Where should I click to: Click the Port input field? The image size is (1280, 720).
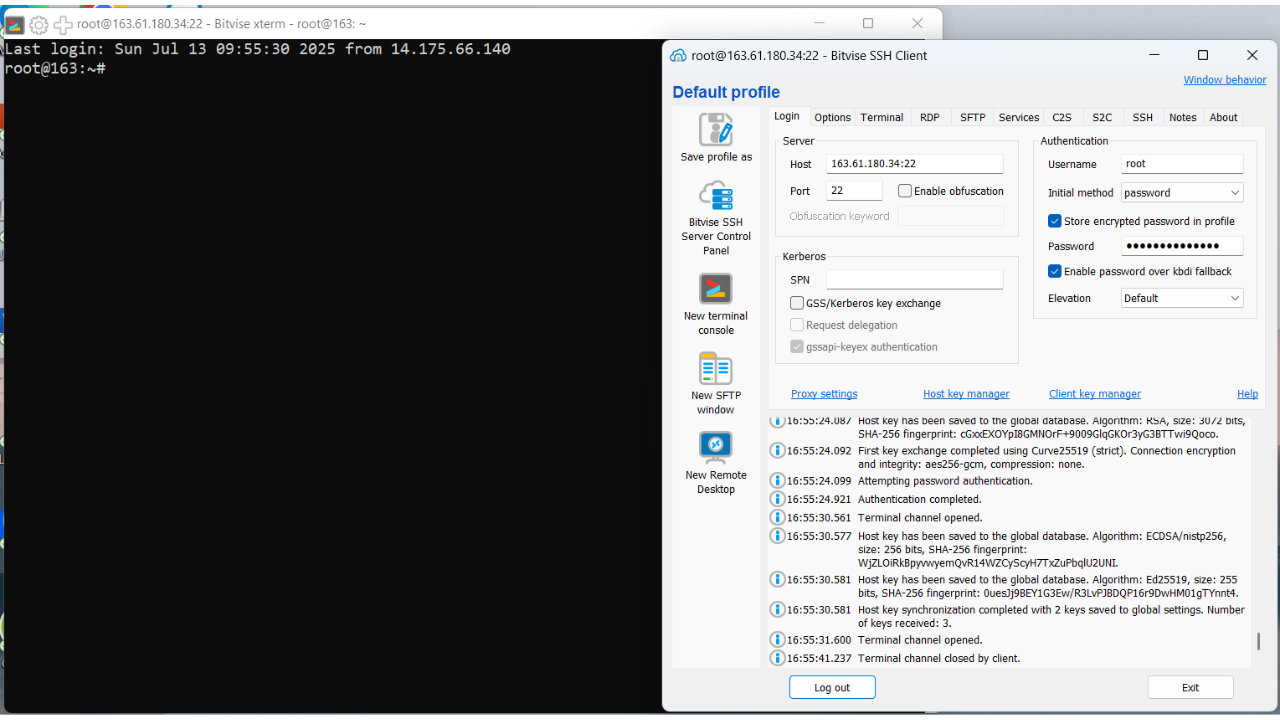[854, 190]
